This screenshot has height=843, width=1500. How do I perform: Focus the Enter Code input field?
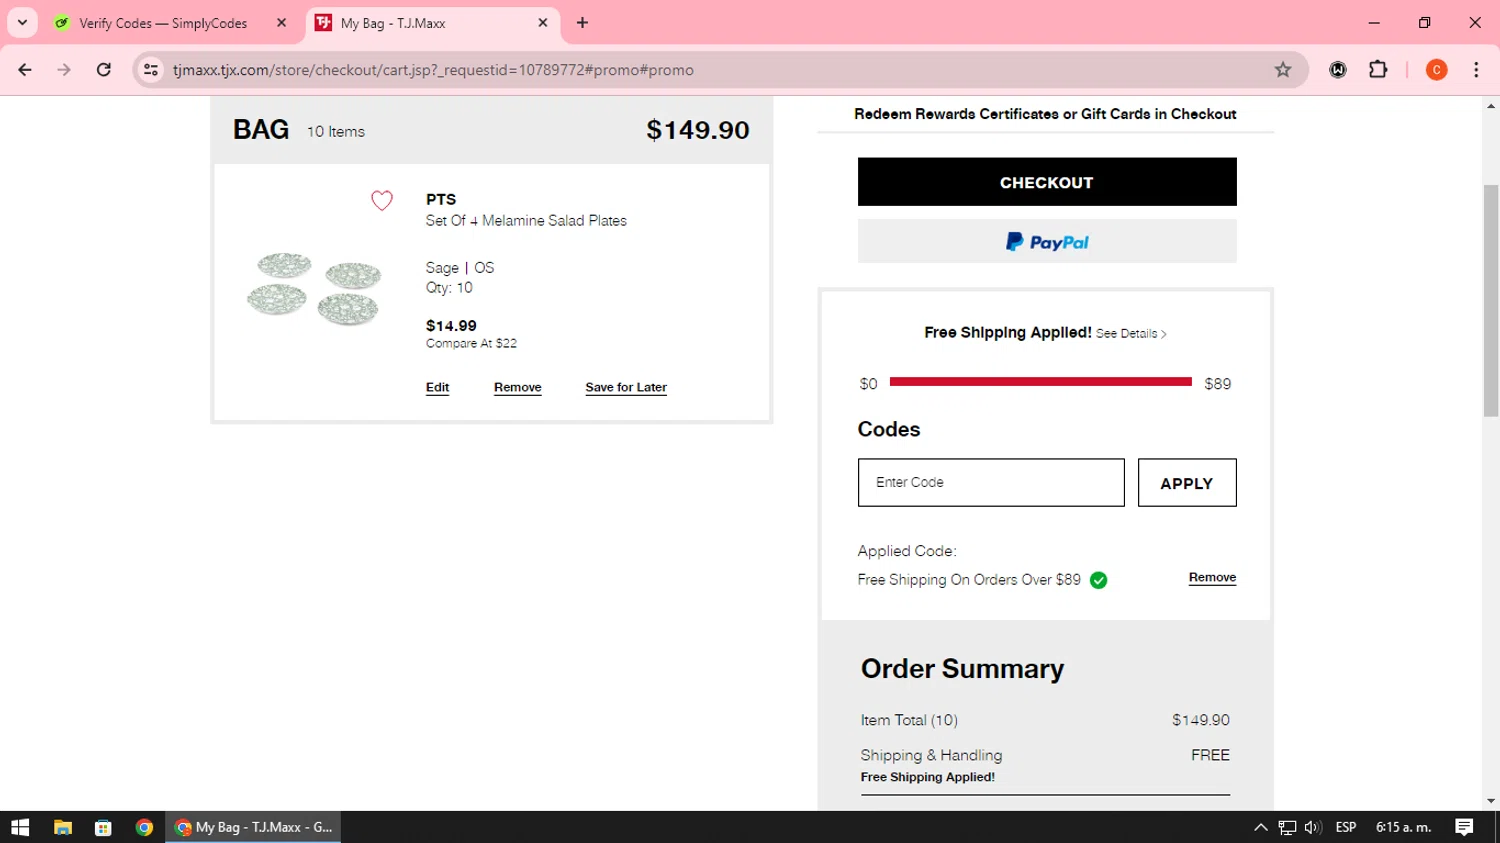pos(991,482)
